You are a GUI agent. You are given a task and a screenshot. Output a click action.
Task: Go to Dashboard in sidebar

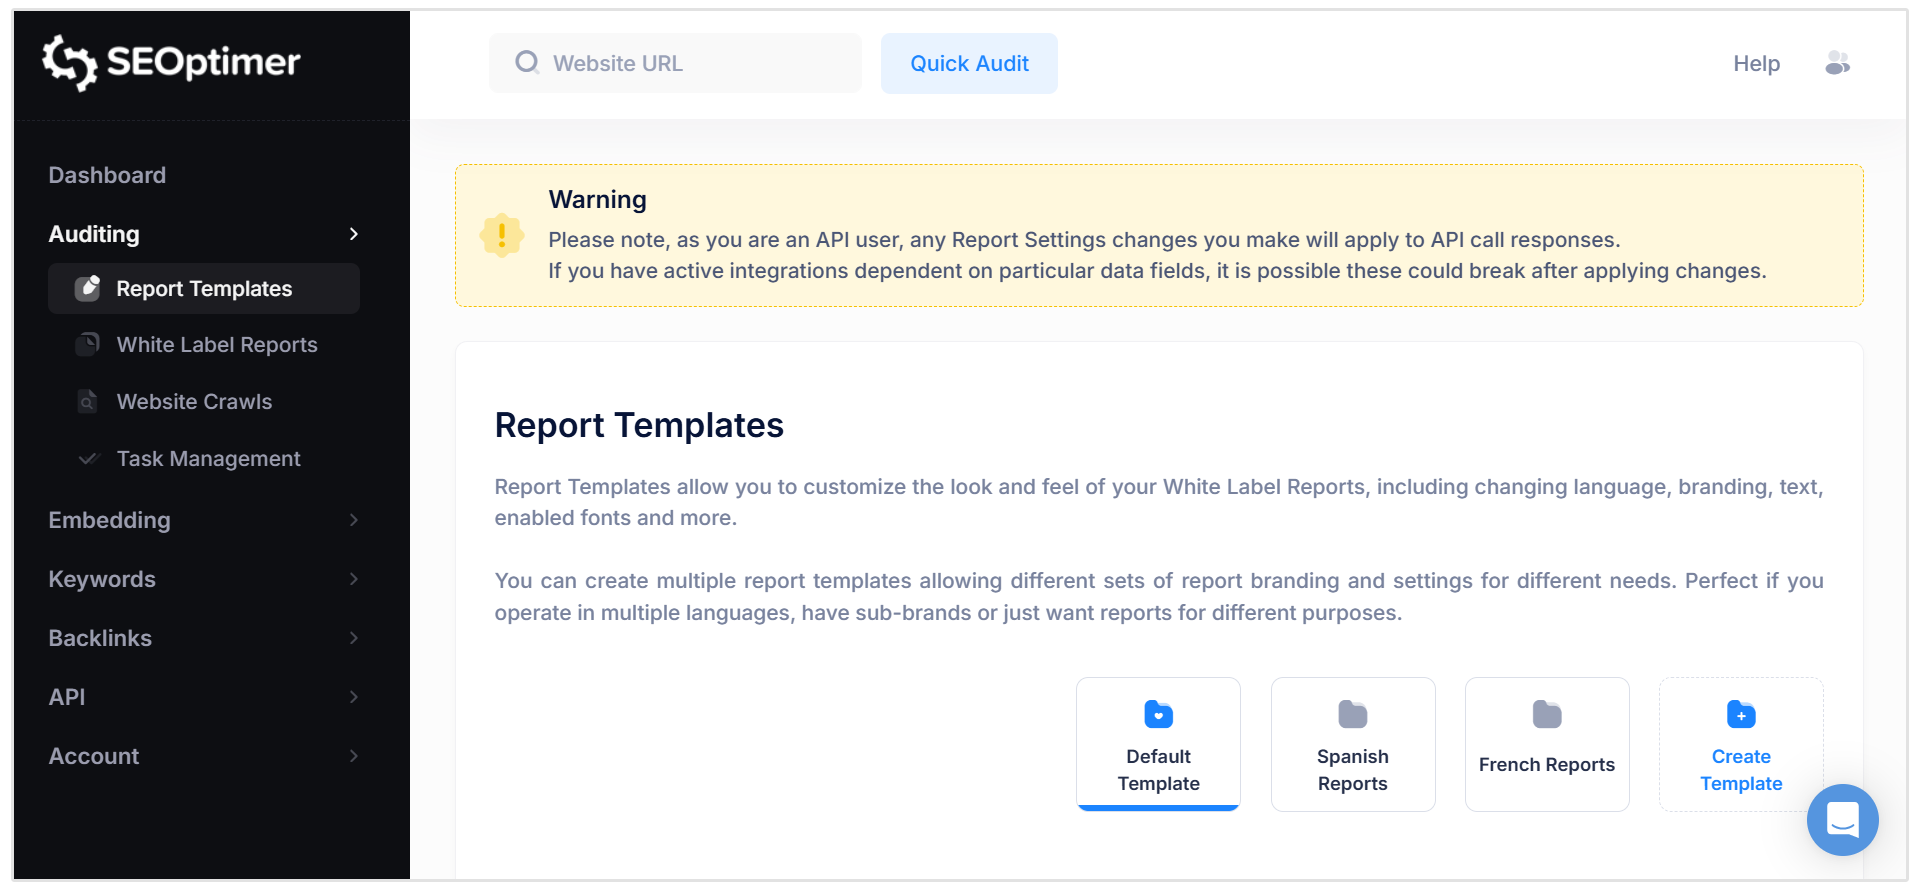(x=107, y=175)
